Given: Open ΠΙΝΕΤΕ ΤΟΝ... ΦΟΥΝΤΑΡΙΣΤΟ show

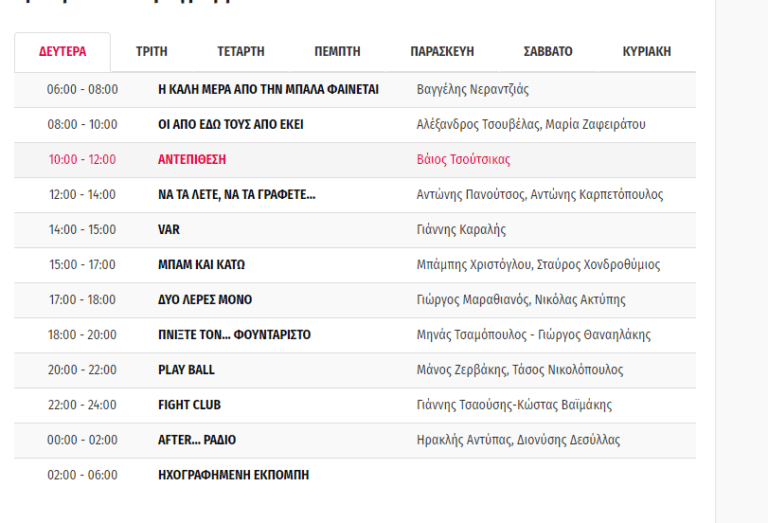Looking at the screenshot, I should pyautogui.click(x=234, y=335).
